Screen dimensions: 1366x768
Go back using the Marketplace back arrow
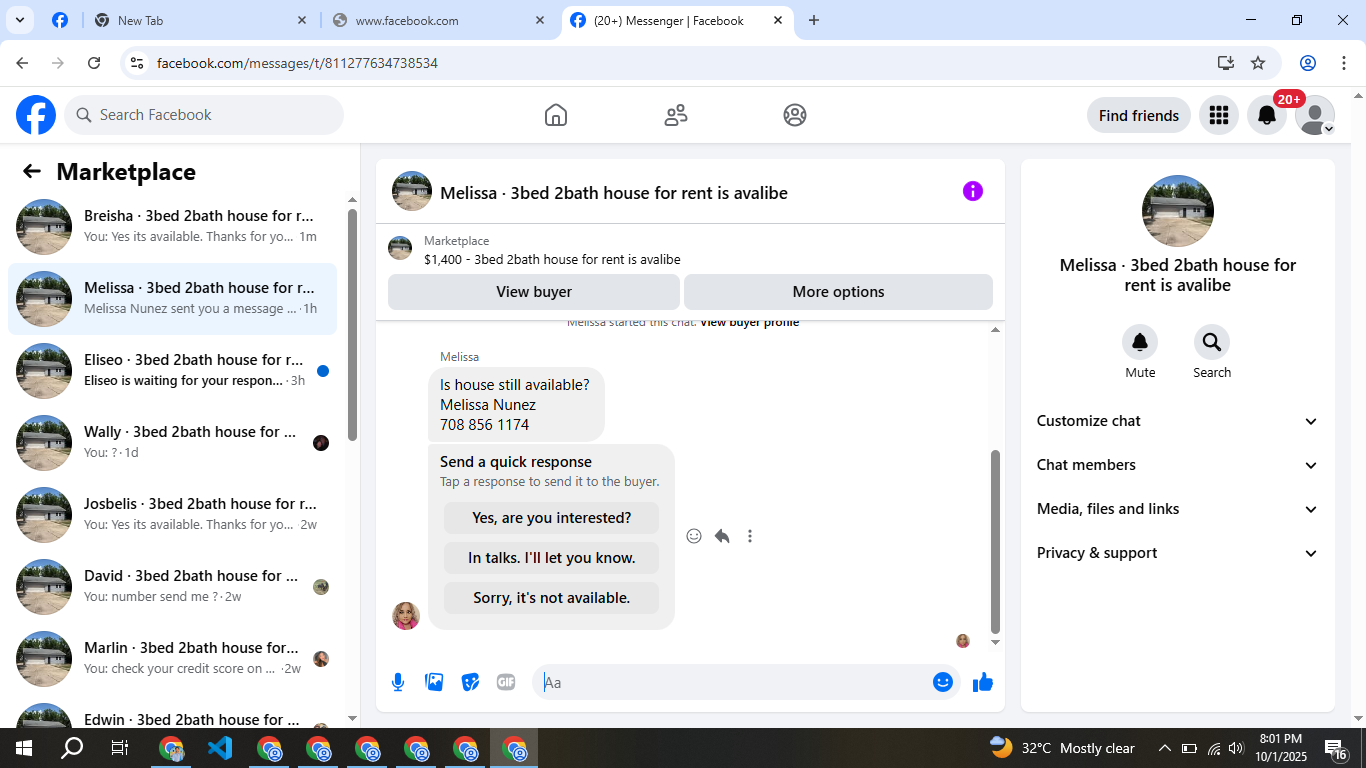point(32,171)
